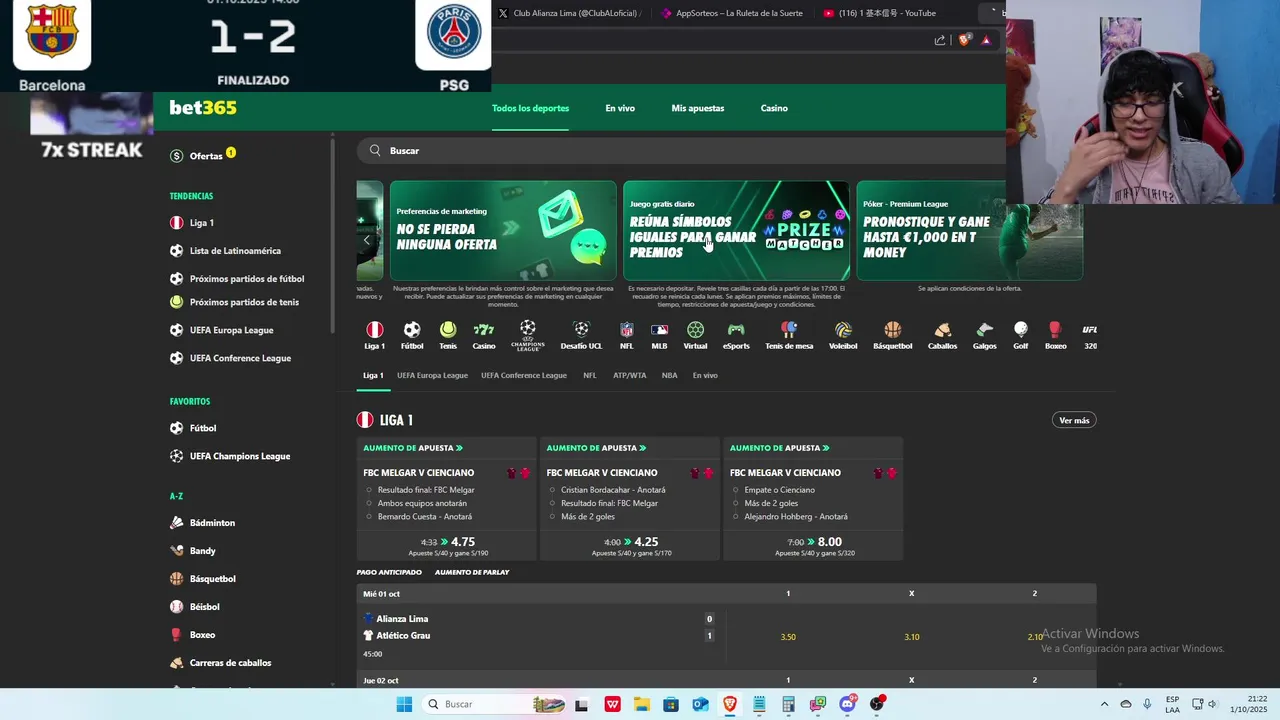This screenshot has height=720, width=1280.
Task: Open the Champions League icon in carousel
Action: point(528,335)
